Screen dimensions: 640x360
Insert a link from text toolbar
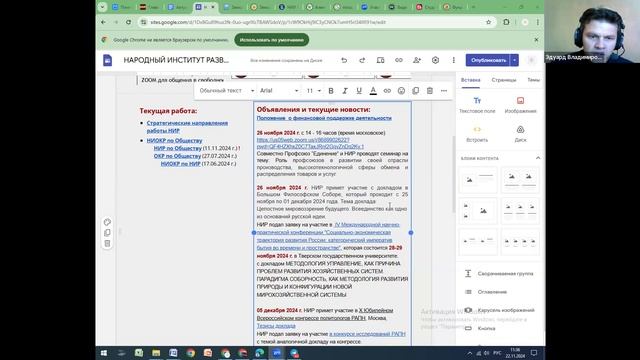click(x=387, y=91)
